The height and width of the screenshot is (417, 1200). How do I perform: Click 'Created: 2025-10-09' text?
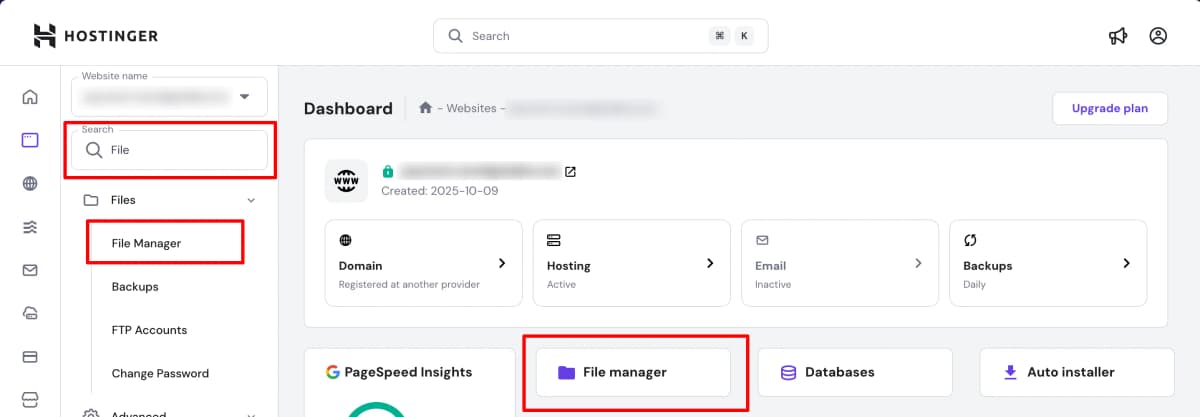tap(440, 190)
